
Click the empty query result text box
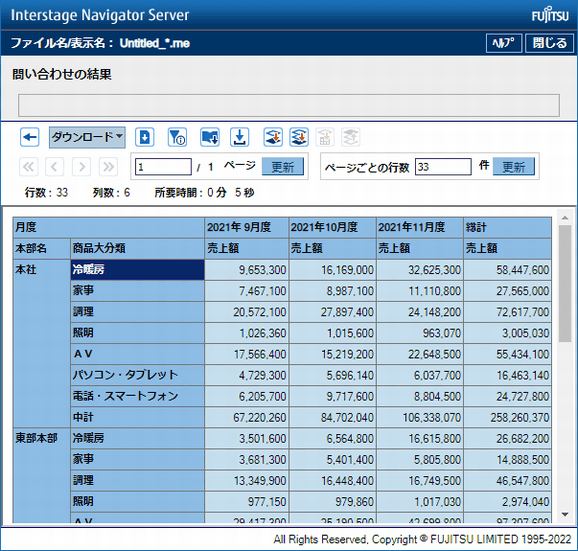289,105
